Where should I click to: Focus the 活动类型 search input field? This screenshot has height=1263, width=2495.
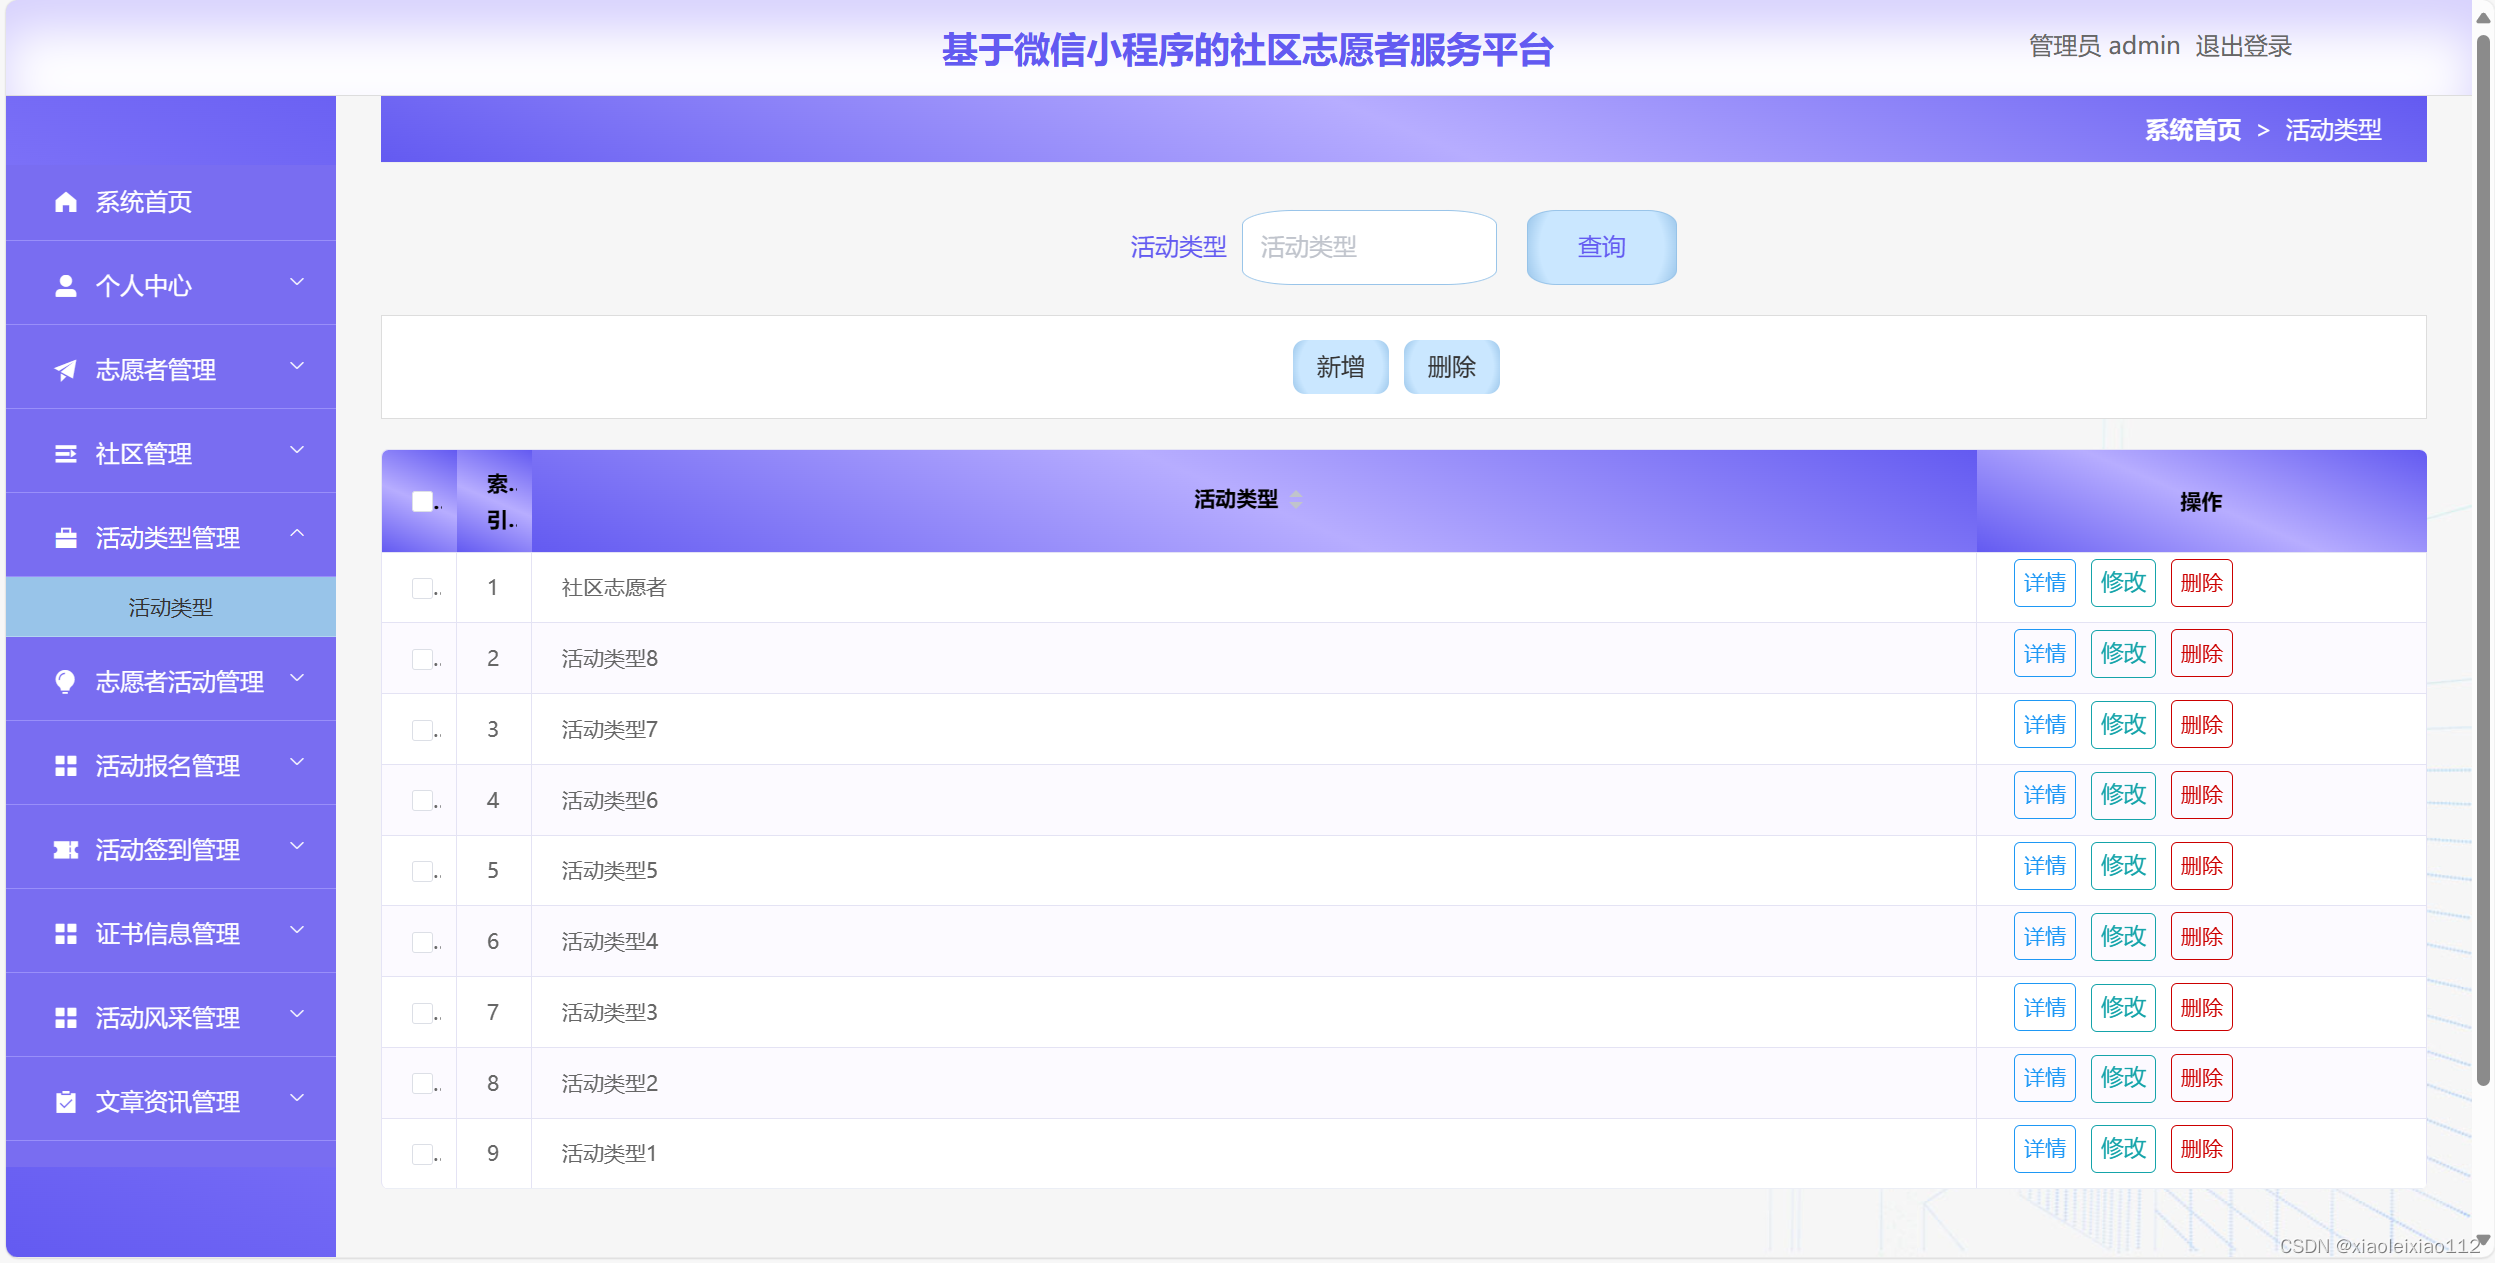1369,247
